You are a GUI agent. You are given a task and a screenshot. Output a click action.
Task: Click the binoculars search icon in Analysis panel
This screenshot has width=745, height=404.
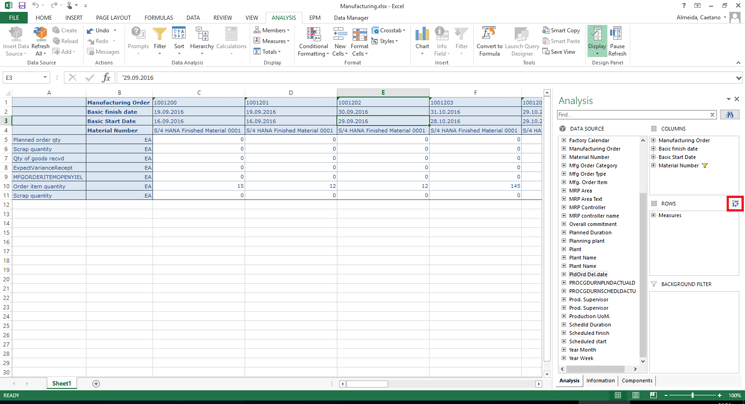(x=730, y=115)
